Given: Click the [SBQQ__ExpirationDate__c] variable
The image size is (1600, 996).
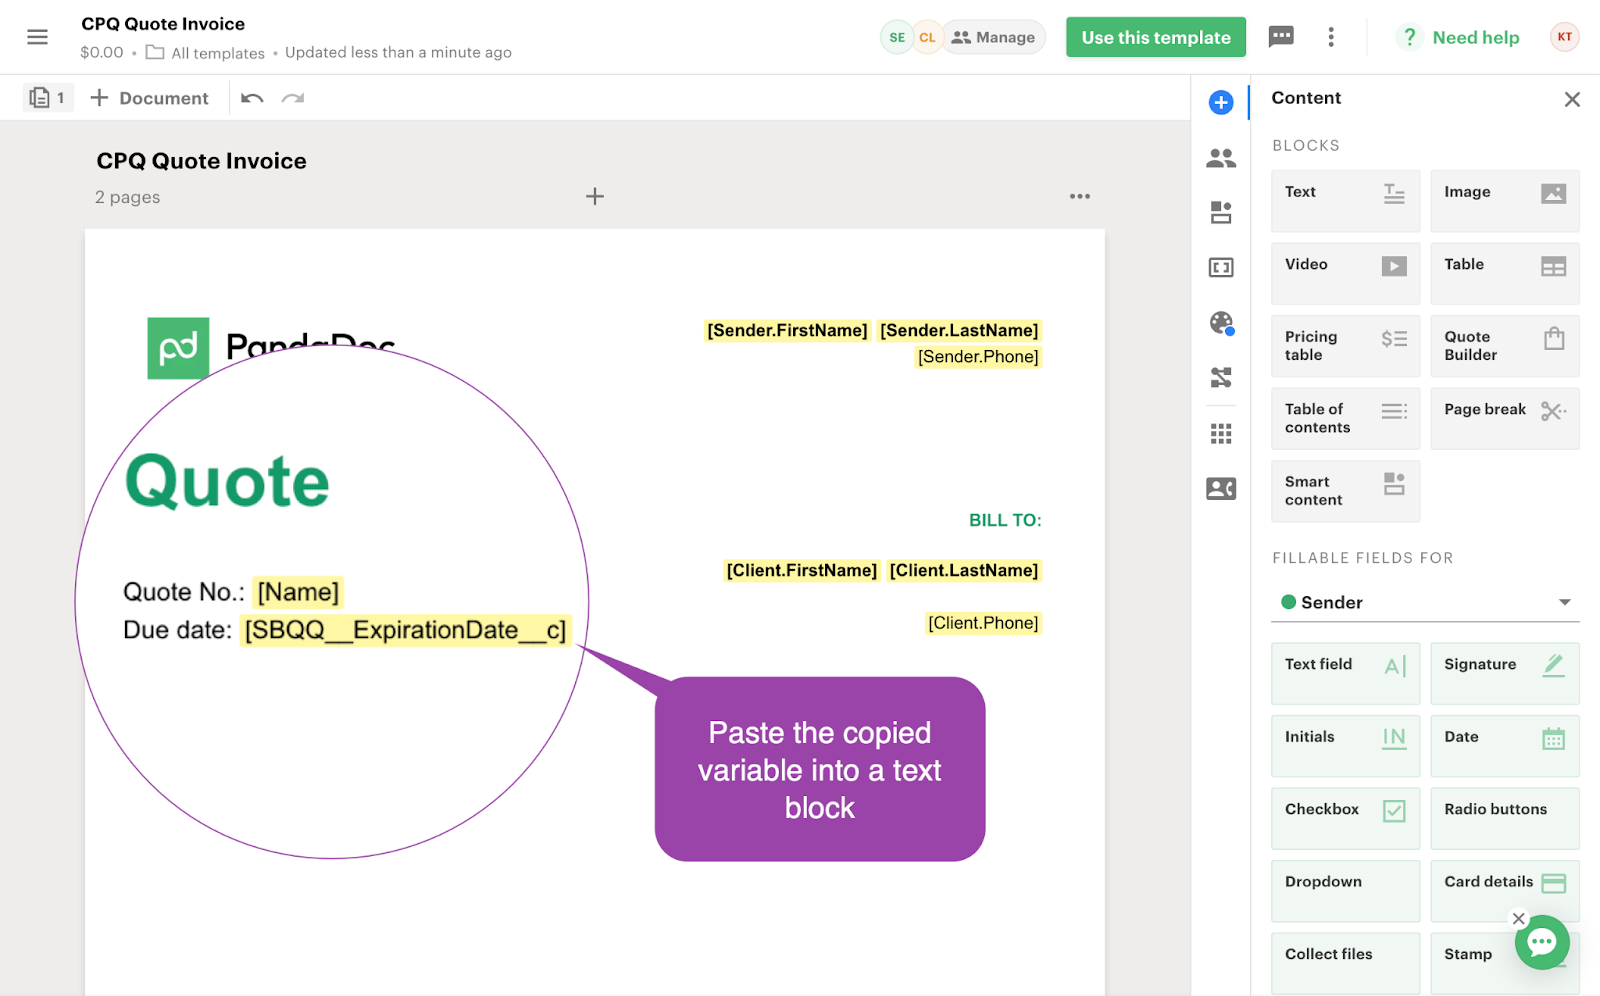Looking at the screenshot, I should coord(405,630).
